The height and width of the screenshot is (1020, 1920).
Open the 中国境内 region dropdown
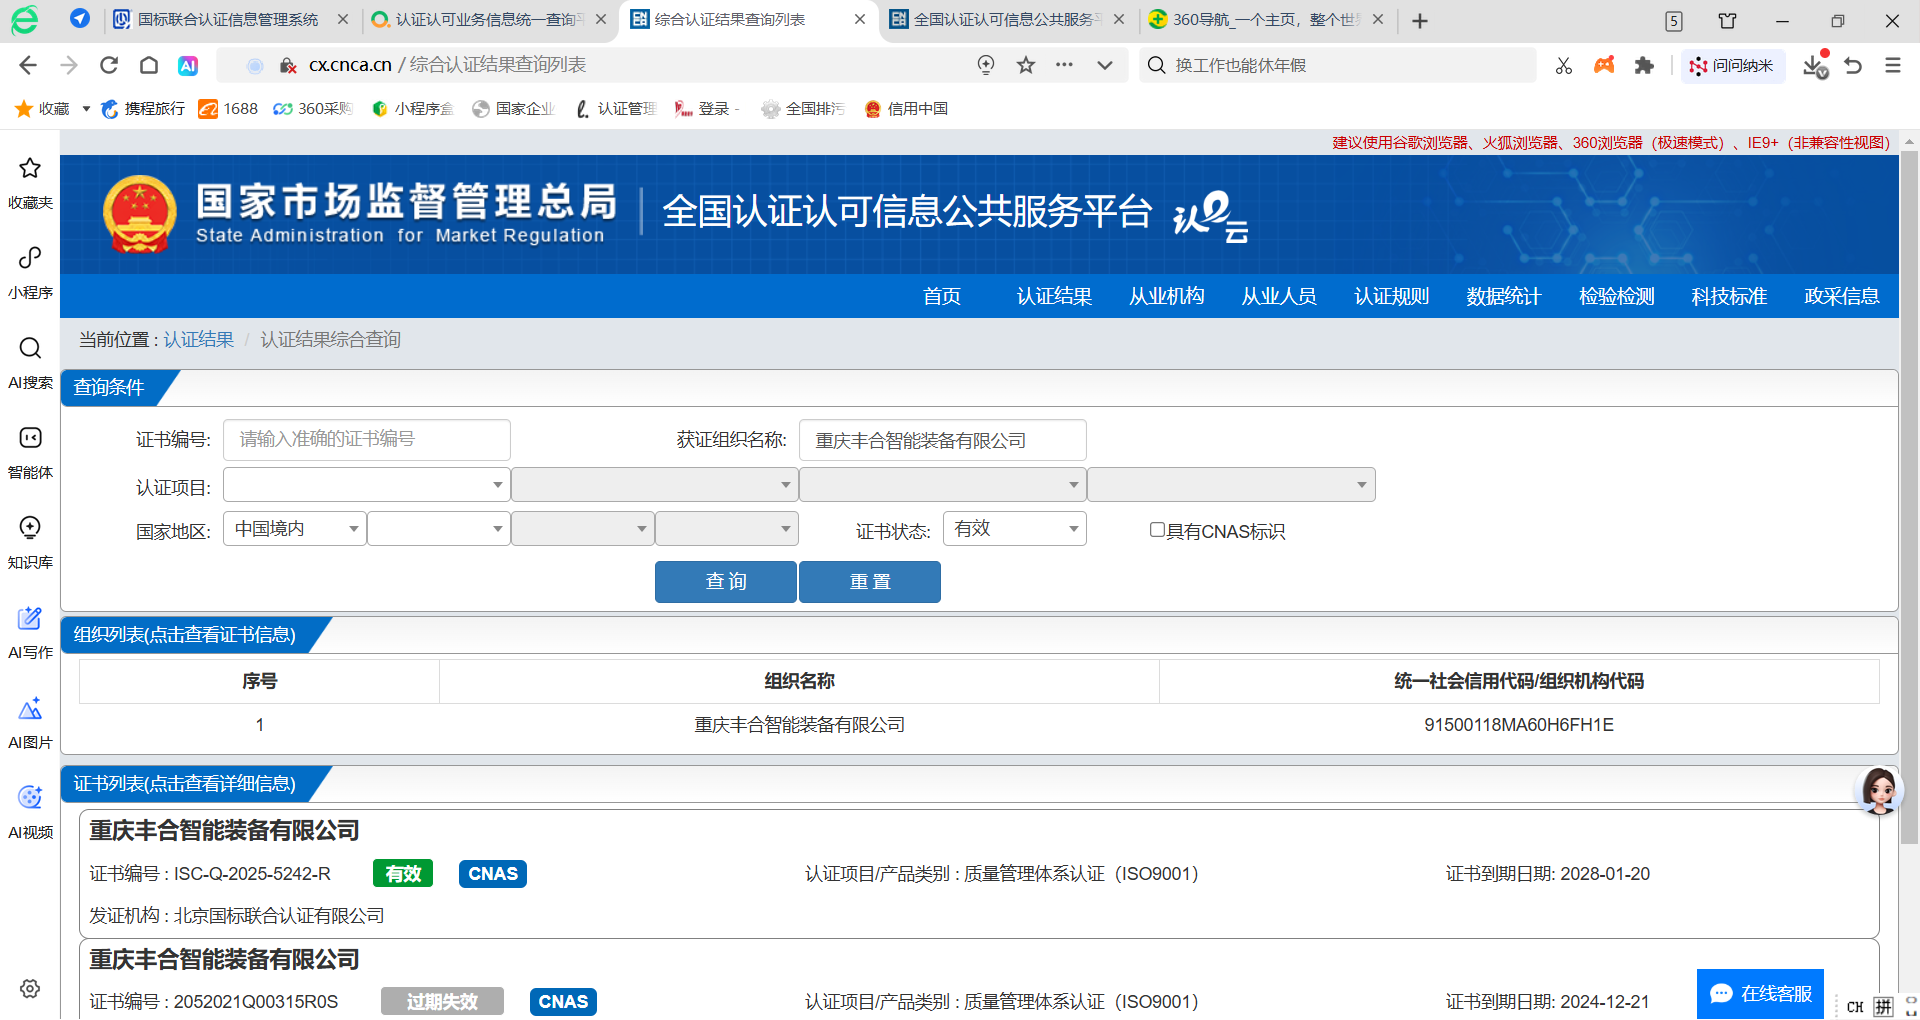point(295,528)
